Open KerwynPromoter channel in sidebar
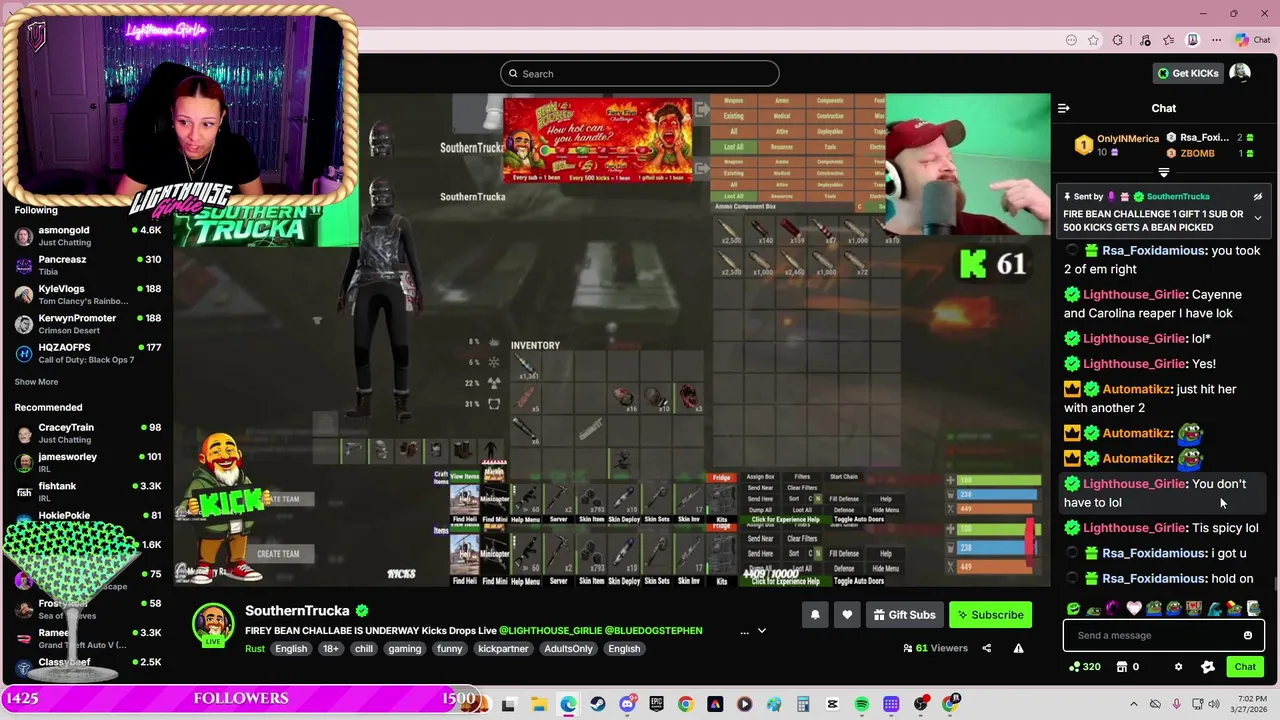The height and width of the screenshot is (720, 1280). 87,323
